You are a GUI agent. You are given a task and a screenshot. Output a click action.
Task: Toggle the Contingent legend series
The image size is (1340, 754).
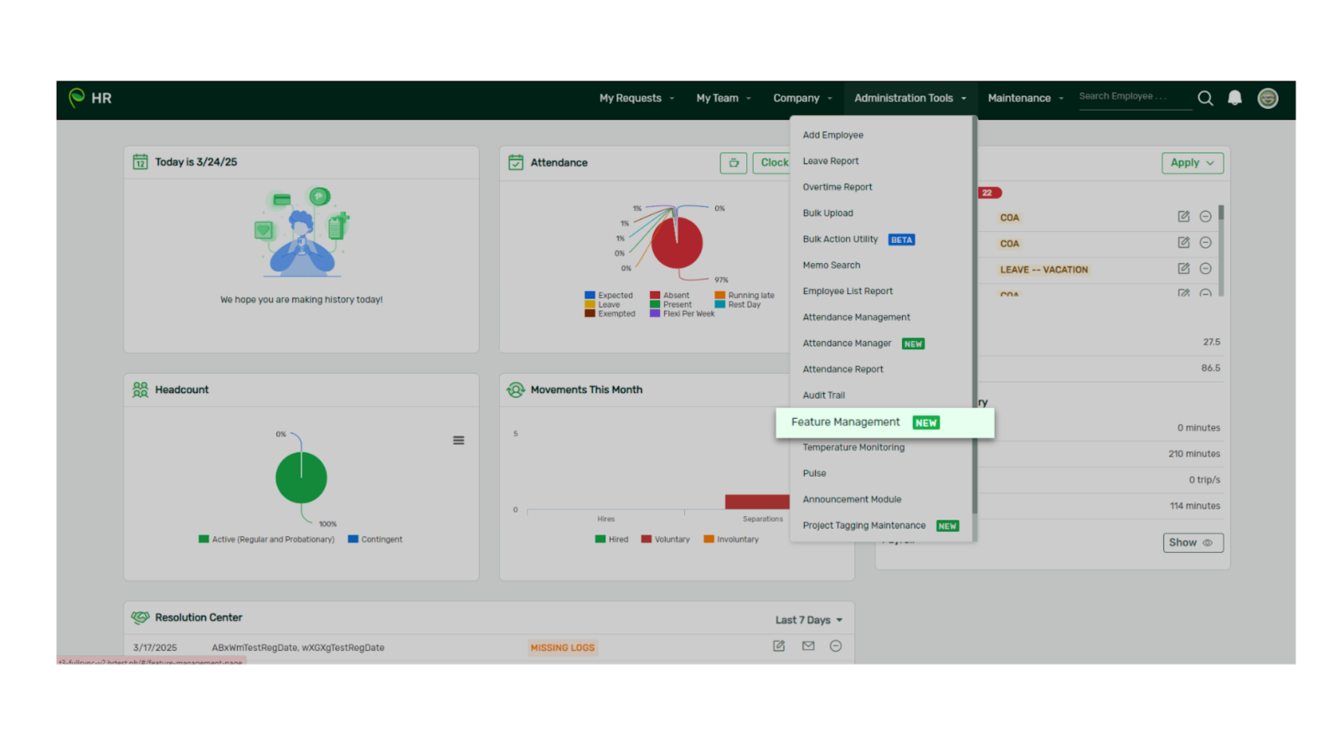click(375, 539)
